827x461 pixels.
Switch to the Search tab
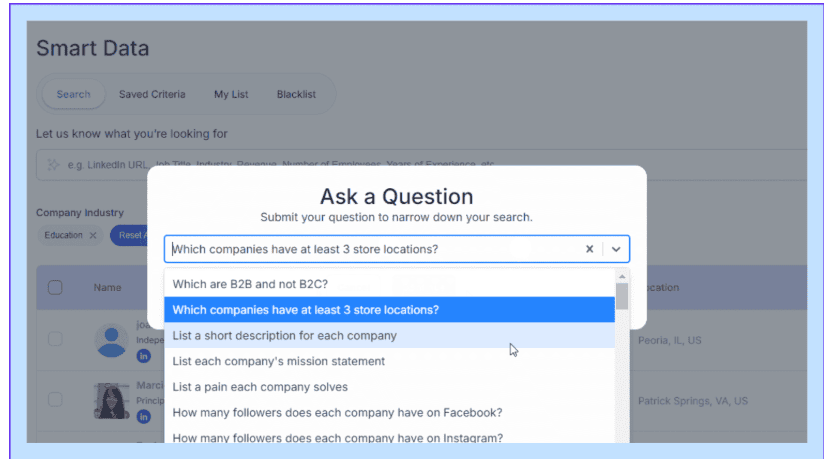[x=73, y=94]
